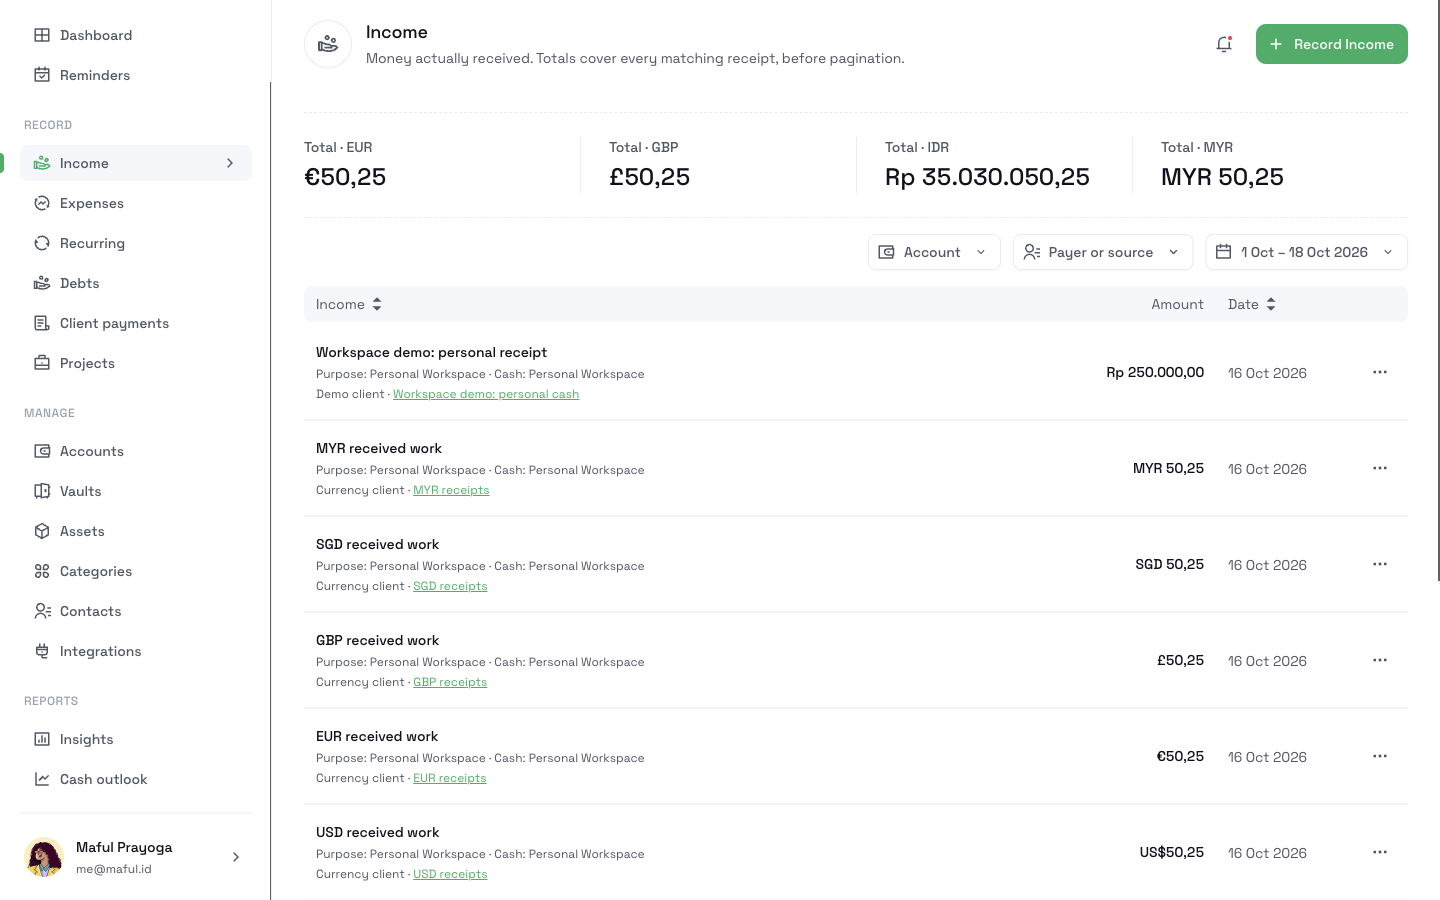Open Reminders in the sidebar
This screenshot has width=1440, height=900.
click(135, 75)
